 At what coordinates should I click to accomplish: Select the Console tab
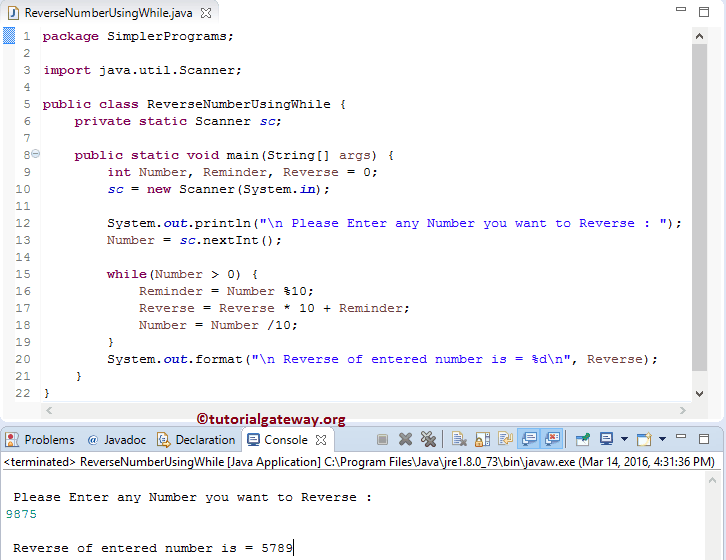(286, 440)
